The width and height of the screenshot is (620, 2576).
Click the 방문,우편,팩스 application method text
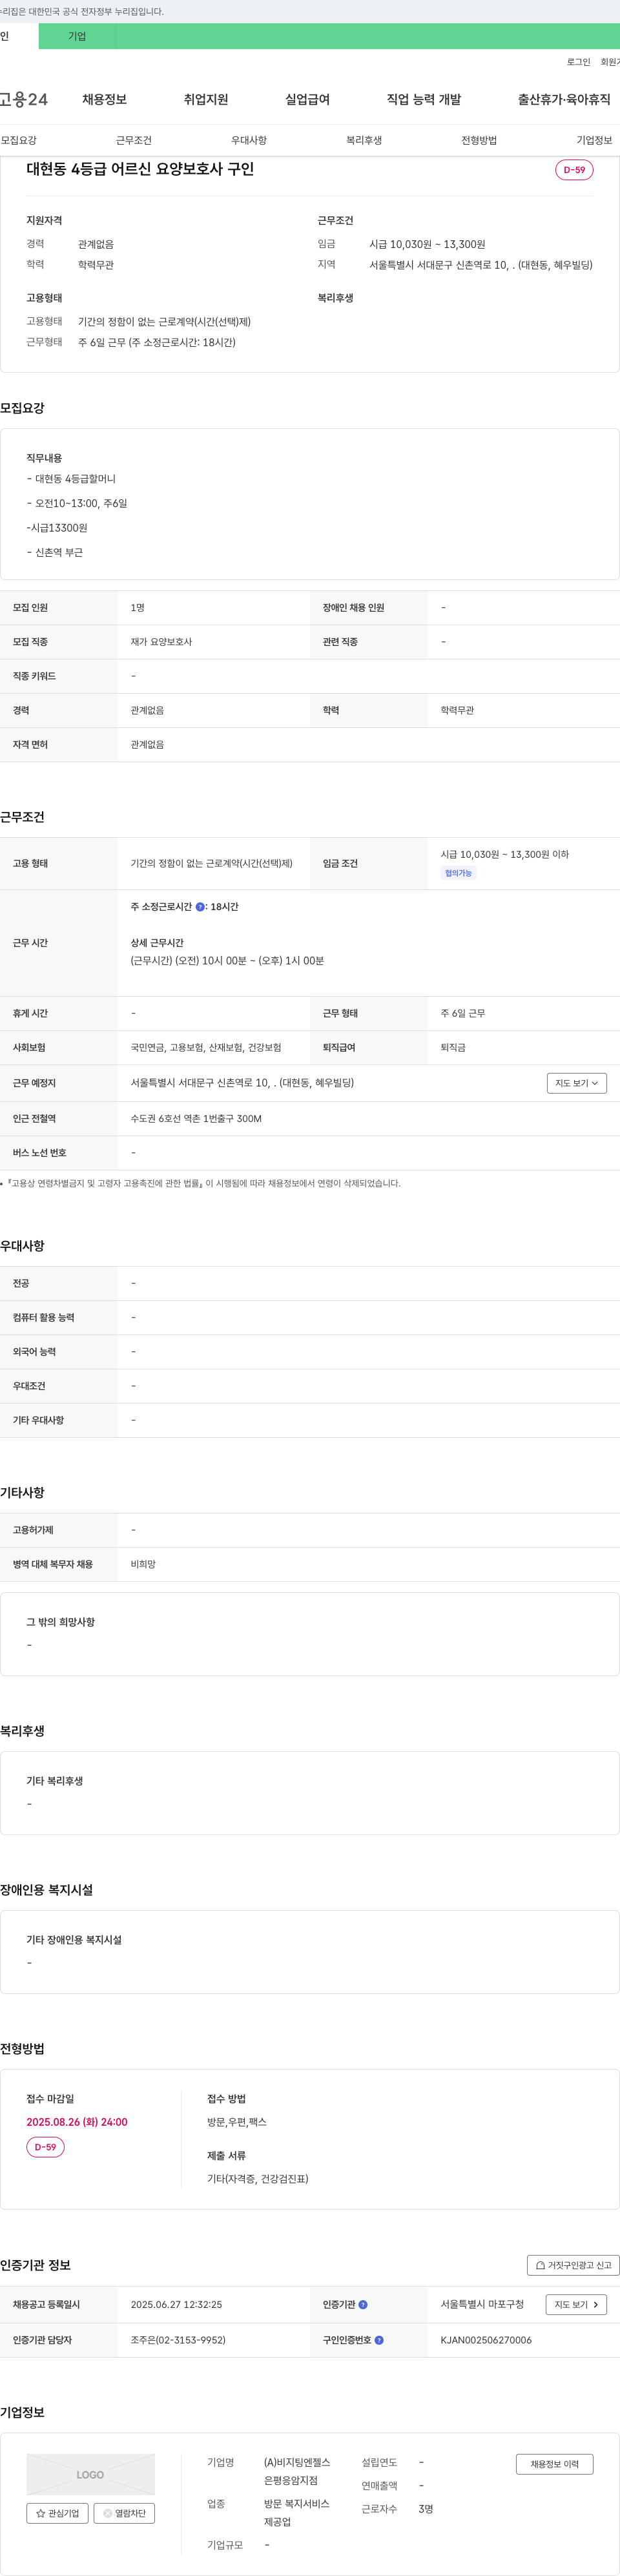(x=237, y=2122)
